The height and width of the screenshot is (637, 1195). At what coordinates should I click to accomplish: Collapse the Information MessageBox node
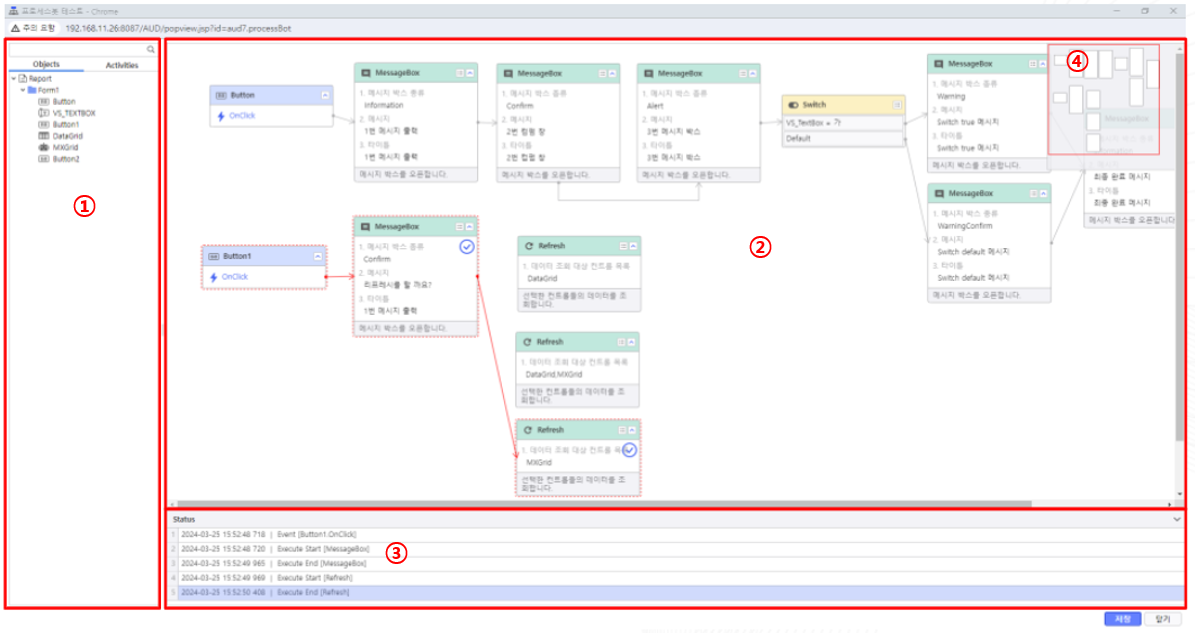pos(469,73)
